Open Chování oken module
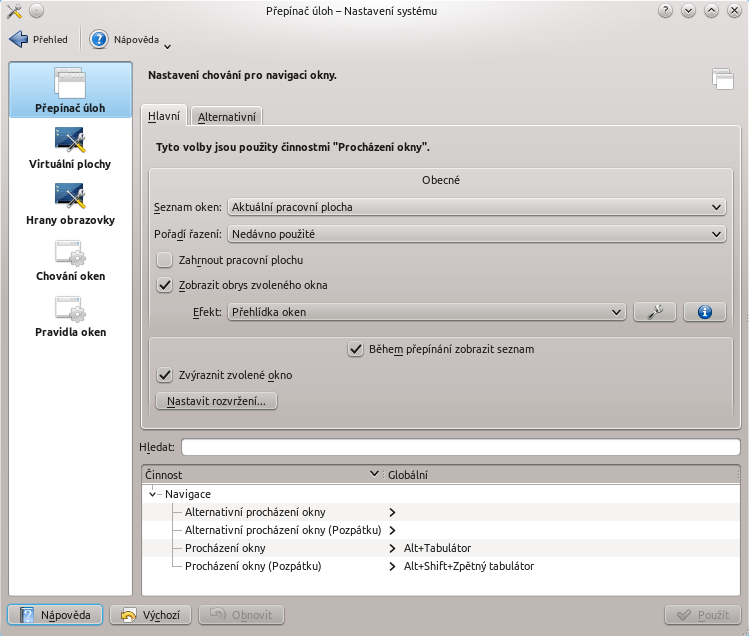 tap(70, 259)
